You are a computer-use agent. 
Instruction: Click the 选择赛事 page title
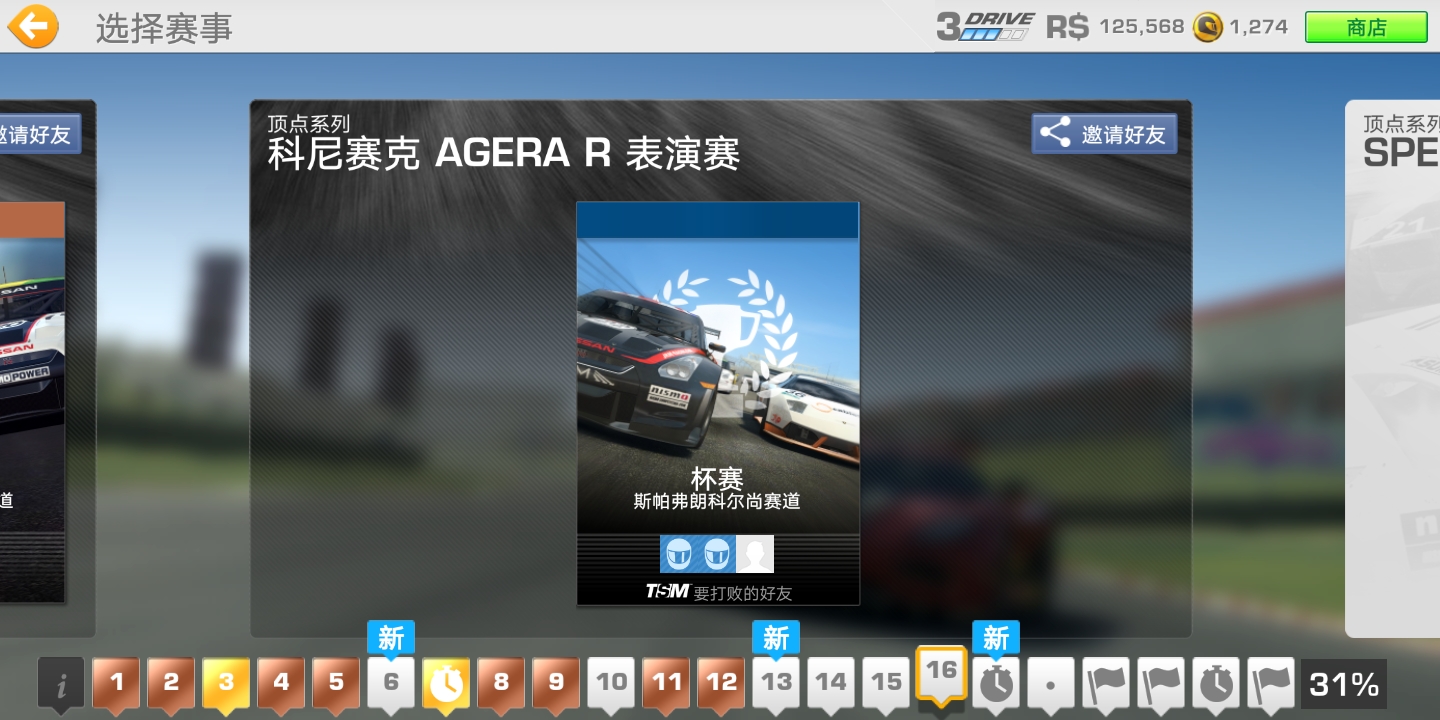tap(164, 28)
